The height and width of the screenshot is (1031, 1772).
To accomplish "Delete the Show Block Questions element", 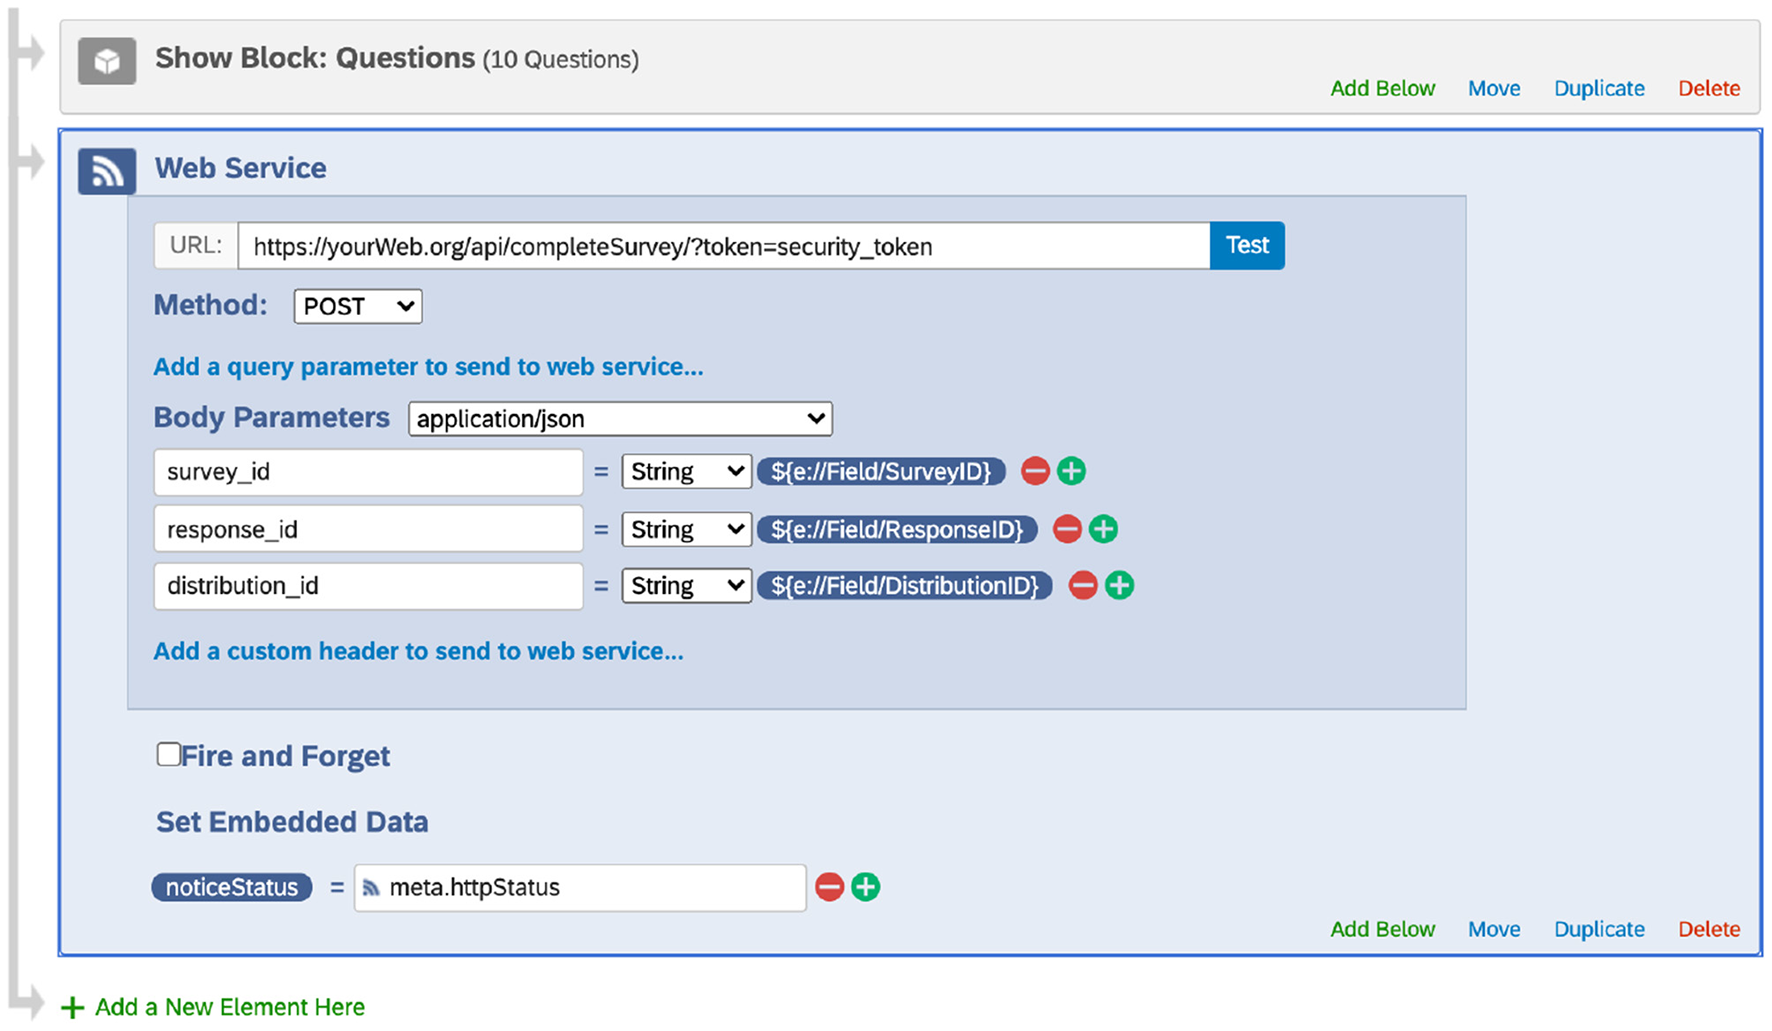I will [1708, 88].
